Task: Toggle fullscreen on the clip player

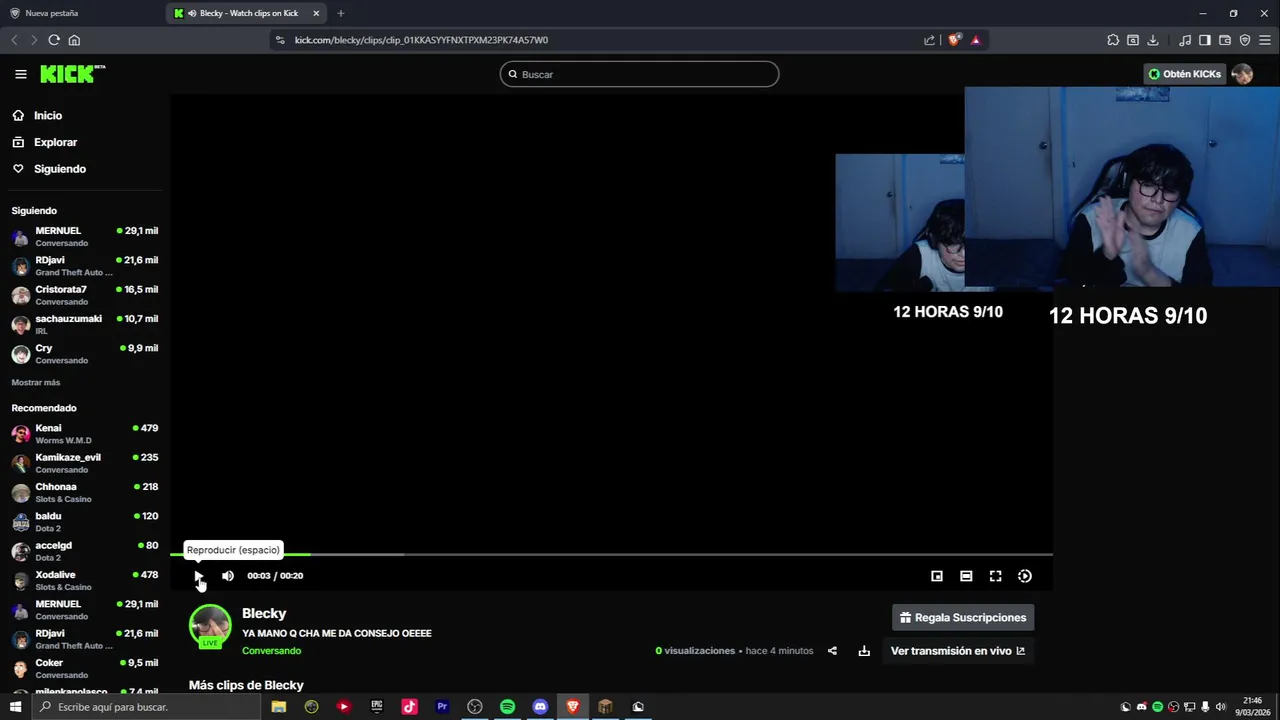Action: pos(995,576)
